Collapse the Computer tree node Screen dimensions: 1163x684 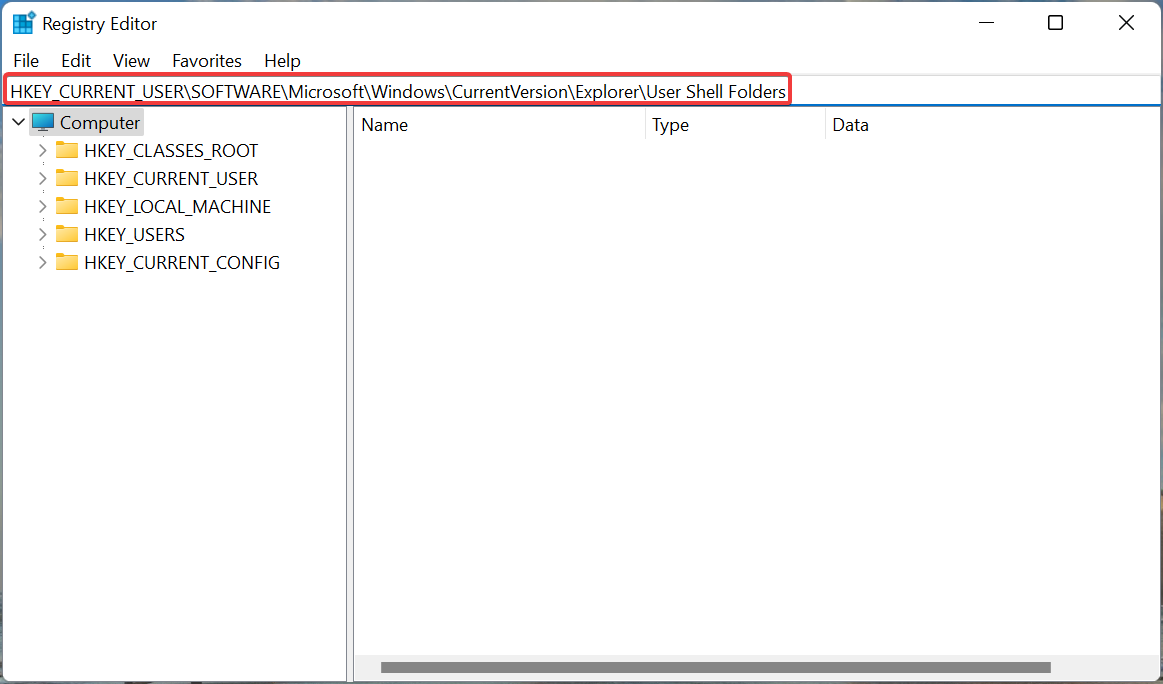click(x=19, y=122)
